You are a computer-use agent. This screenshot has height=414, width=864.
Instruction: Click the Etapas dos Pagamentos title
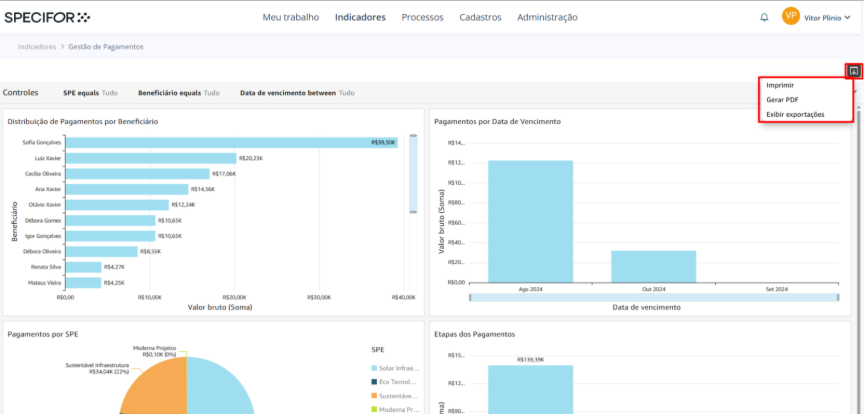pyautogui.click(x=474, y=334)
